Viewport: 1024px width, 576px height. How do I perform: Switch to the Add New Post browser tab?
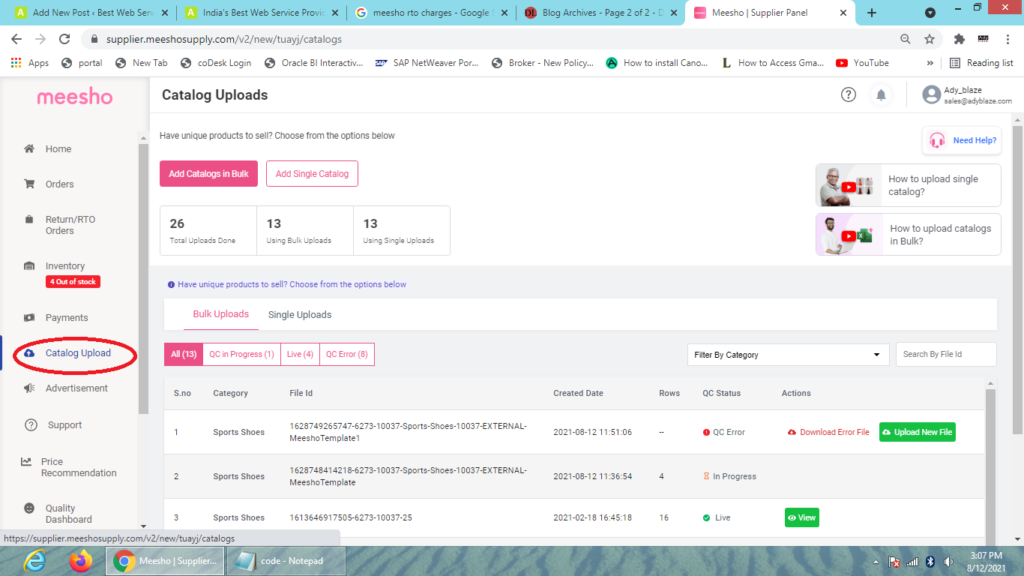click(91, 12)
